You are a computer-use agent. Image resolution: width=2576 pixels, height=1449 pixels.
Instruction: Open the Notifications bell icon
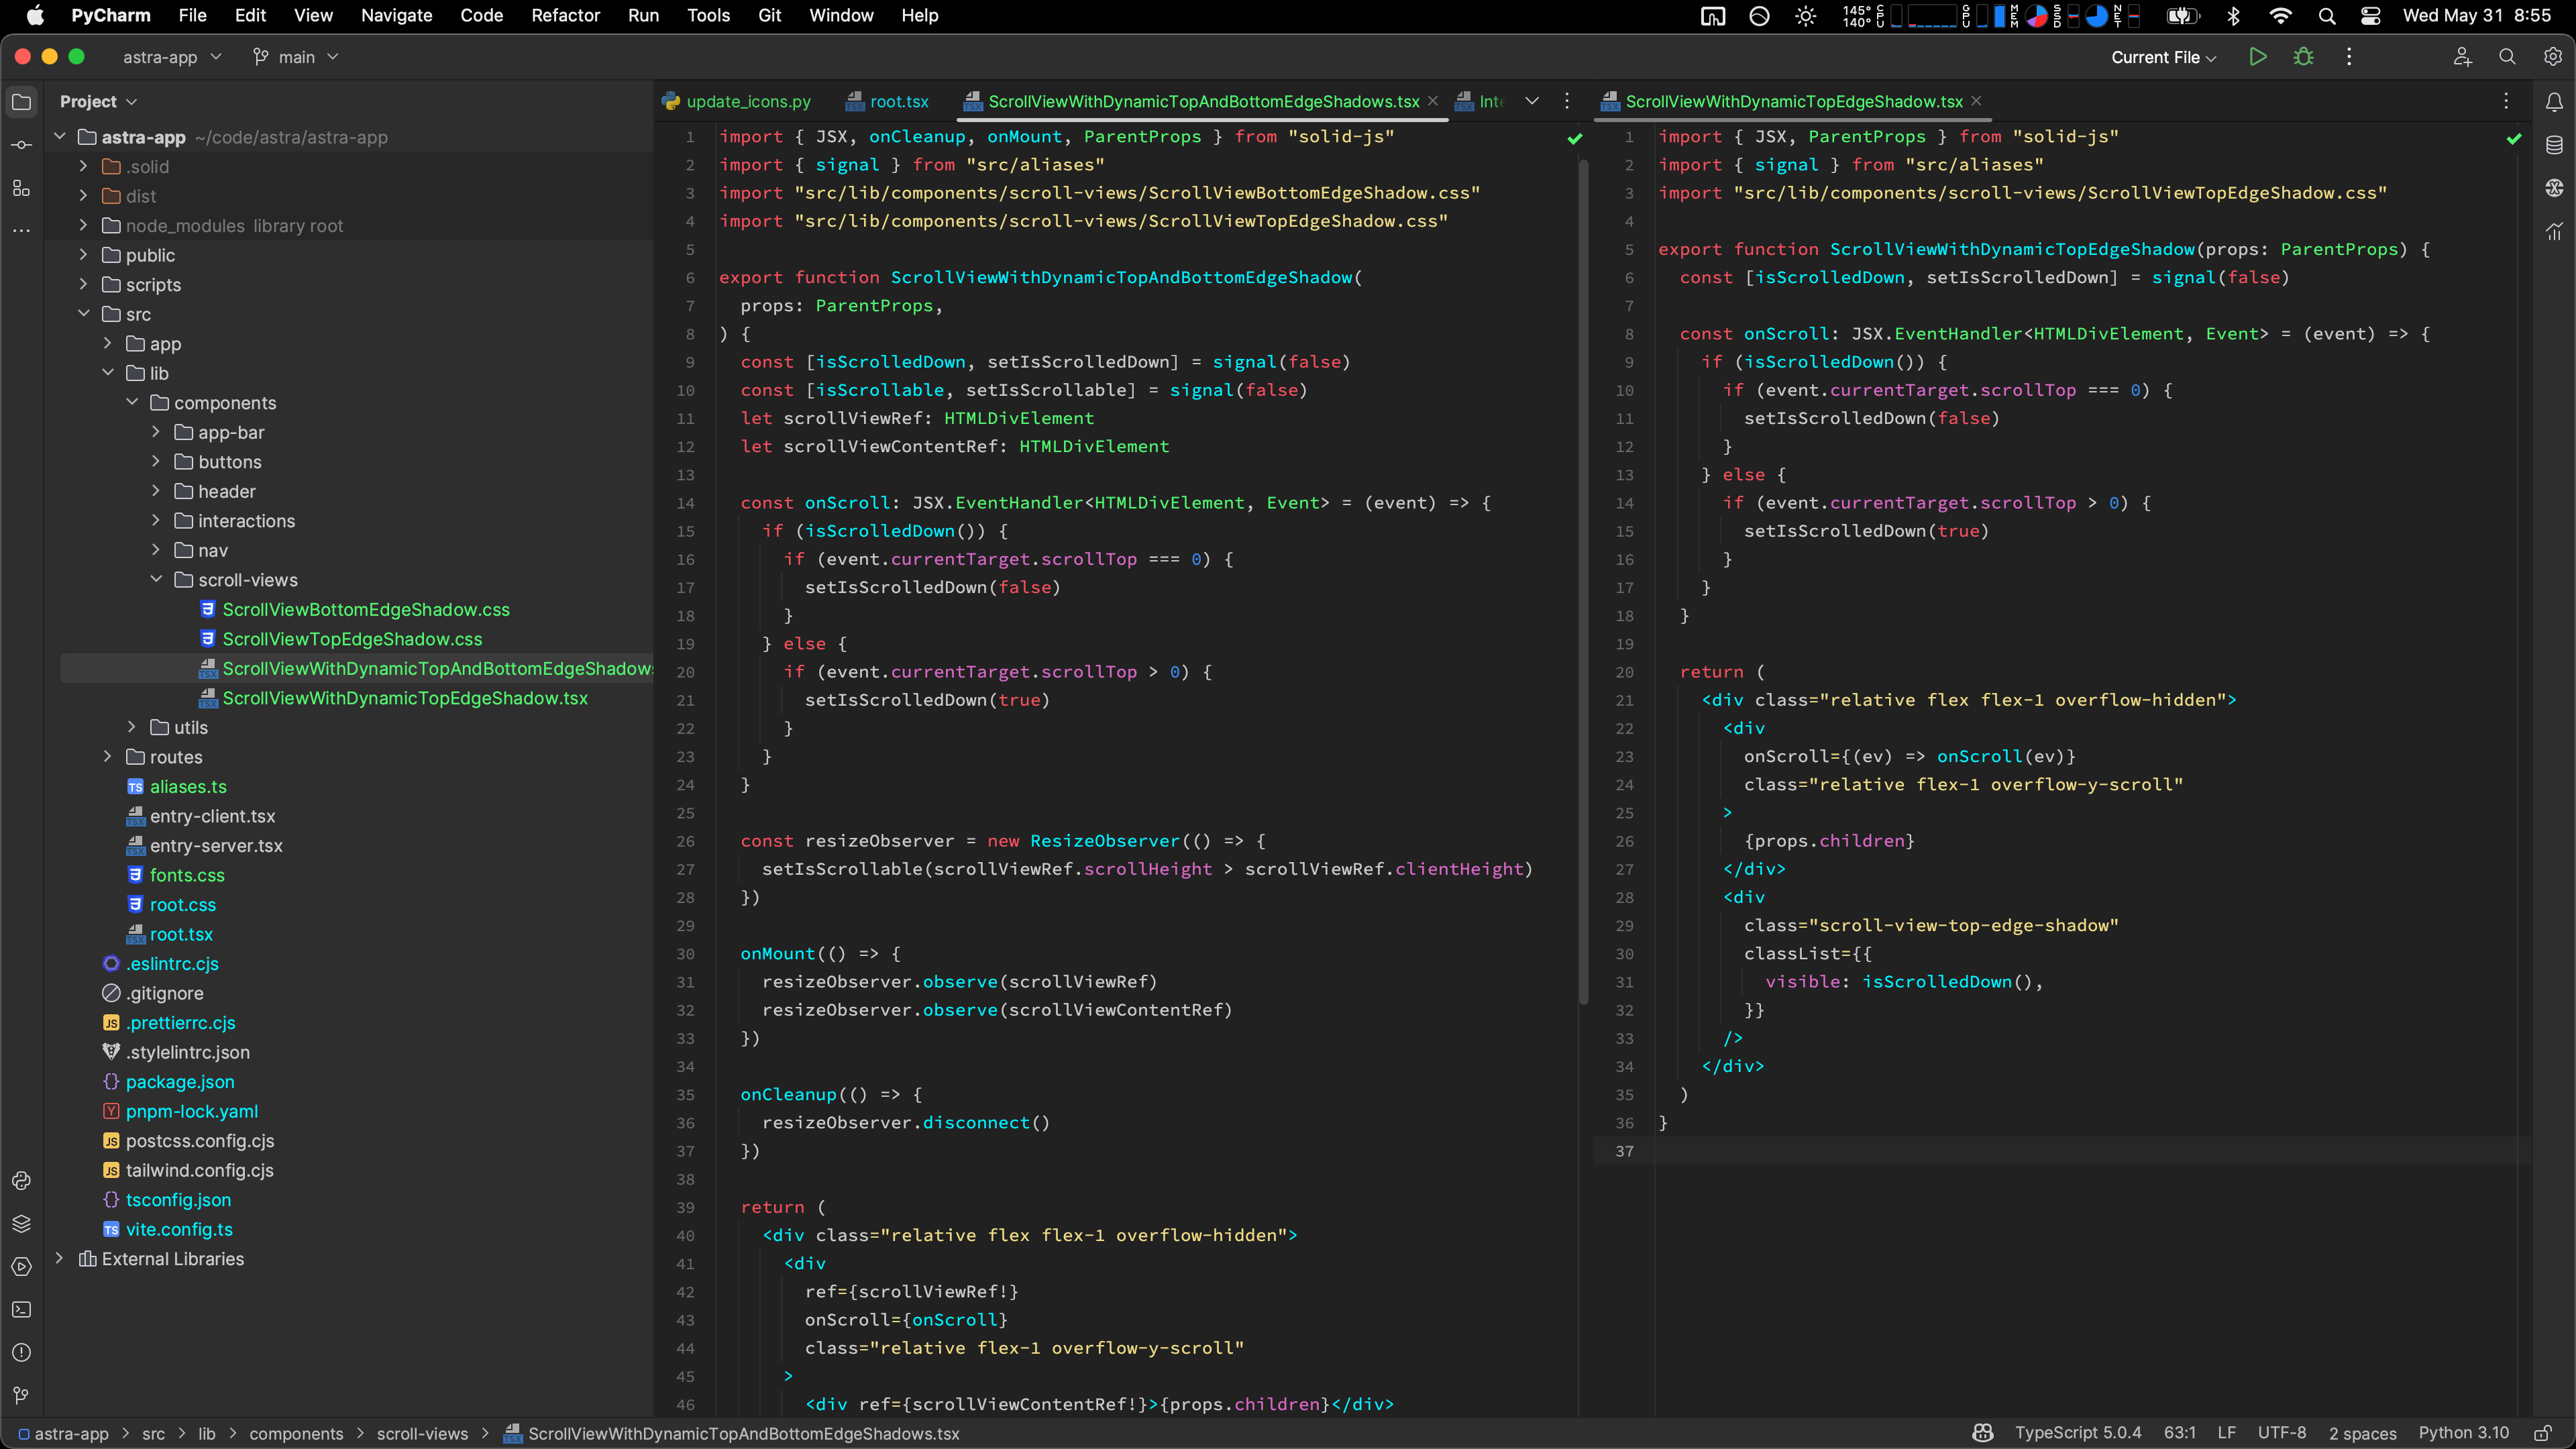click(2553, 102)
